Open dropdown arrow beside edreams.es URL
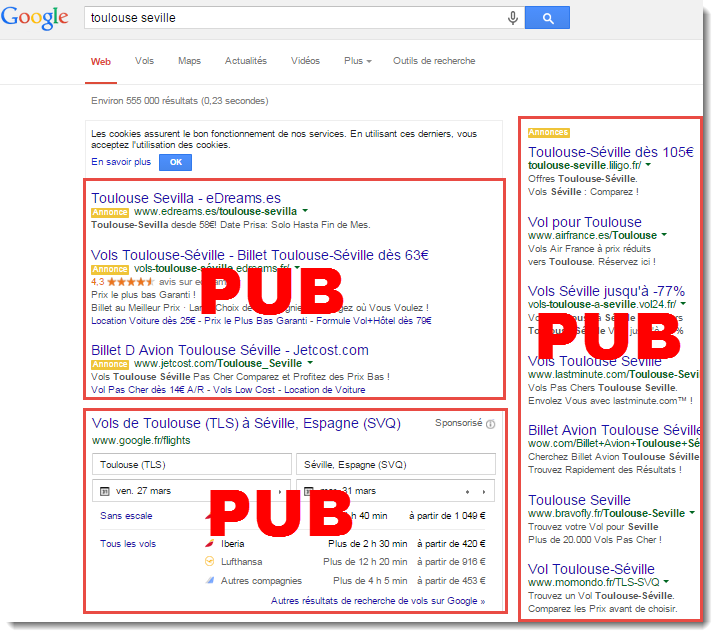This screenshot has width=718, height=637. [x=305, y=211]
